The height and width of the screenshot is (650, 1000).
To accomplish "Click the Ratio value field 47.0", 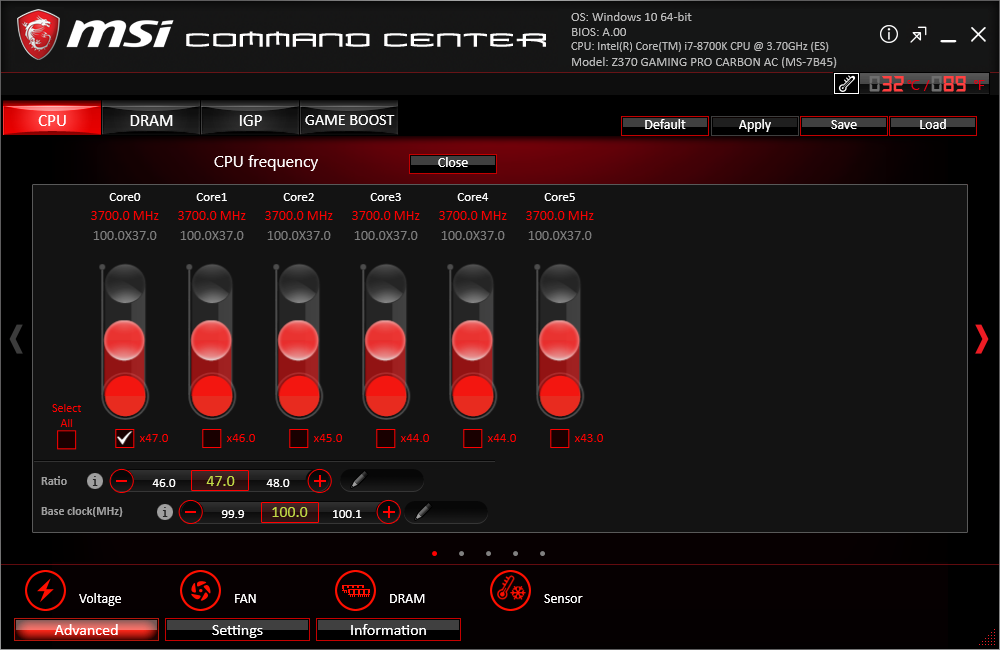I will 220,481.
